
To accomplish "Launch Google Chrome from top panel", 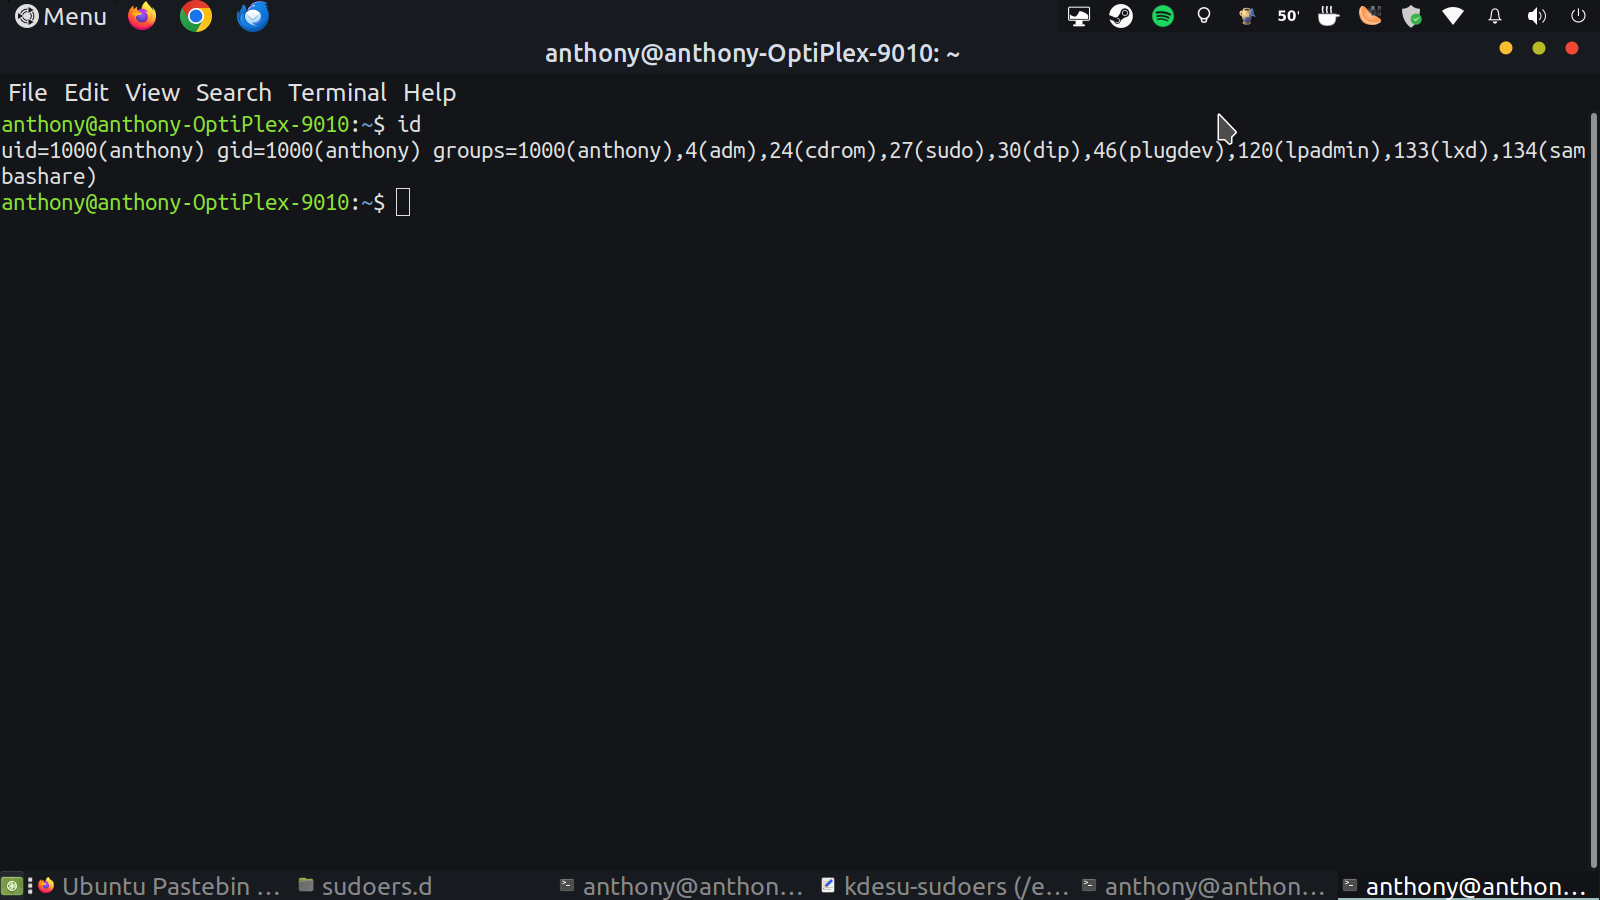I will tap(196, 16).
